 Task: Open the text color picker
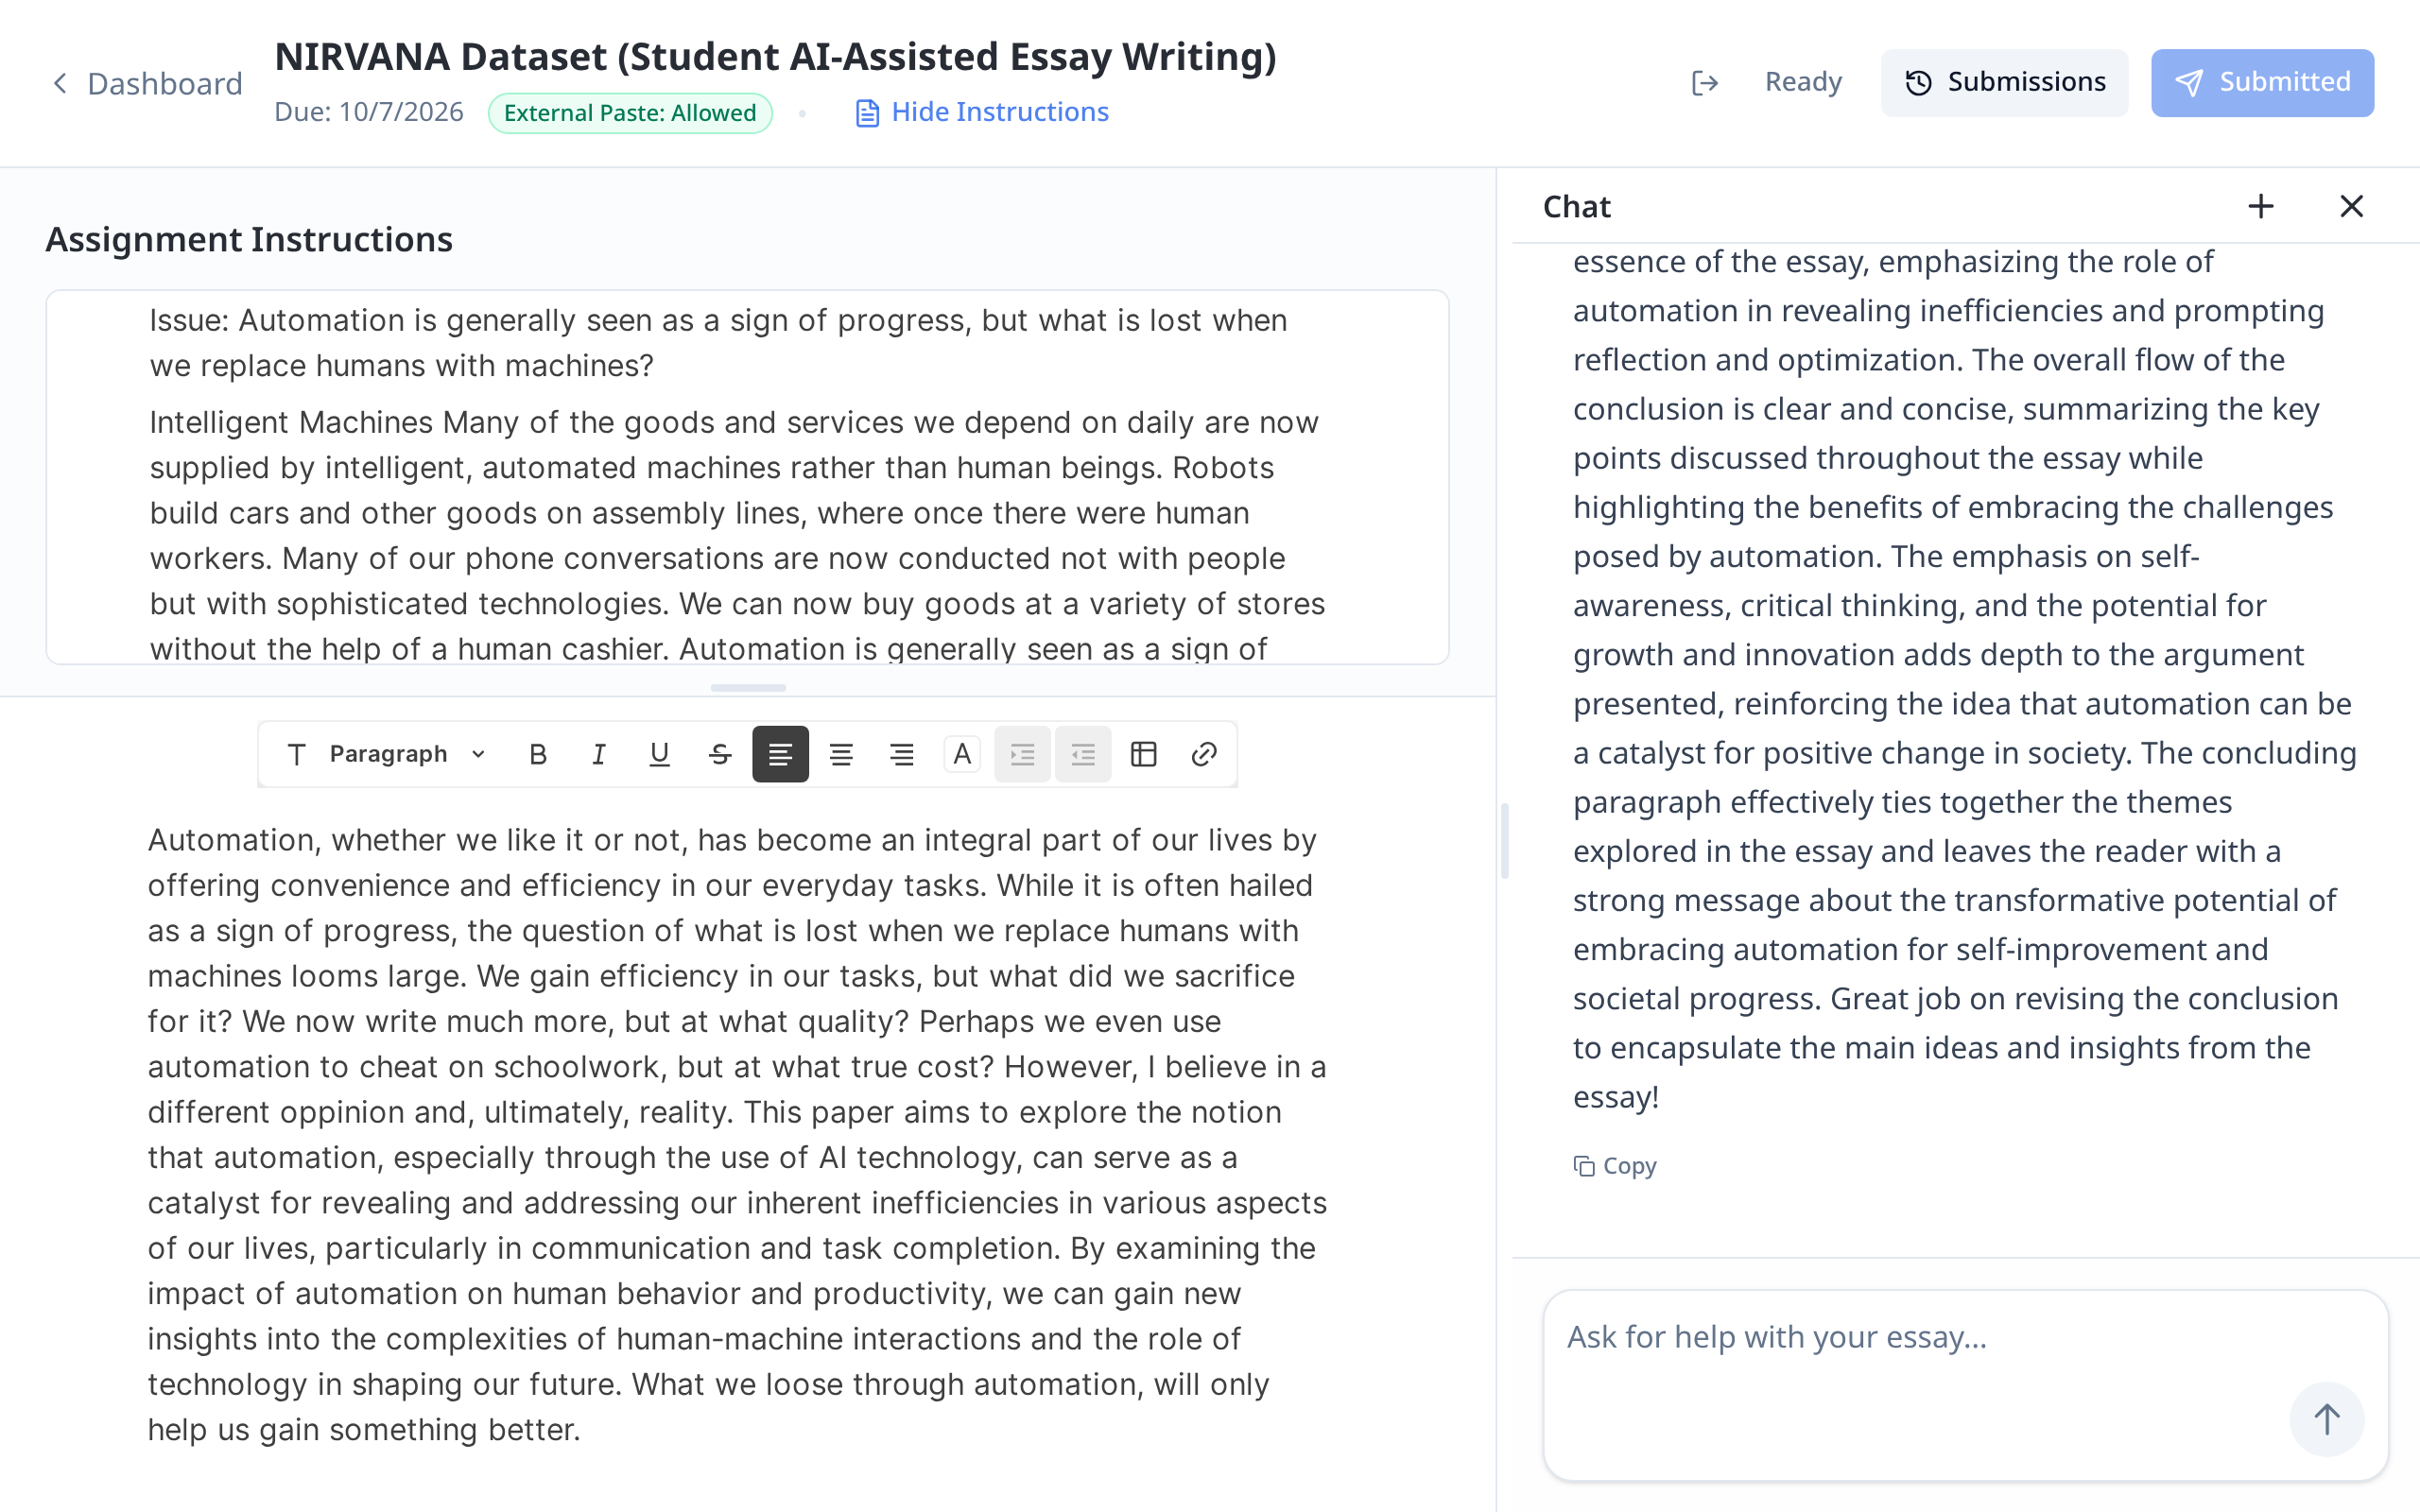962,754
